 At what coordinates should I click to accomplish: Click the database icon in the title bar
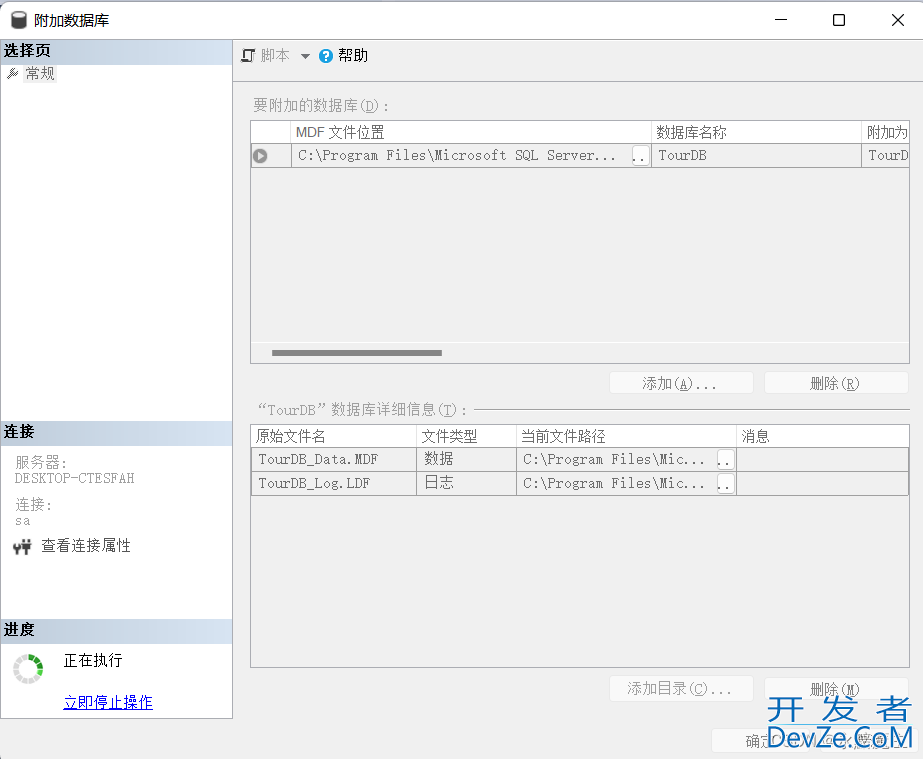(x=19, y=20)
